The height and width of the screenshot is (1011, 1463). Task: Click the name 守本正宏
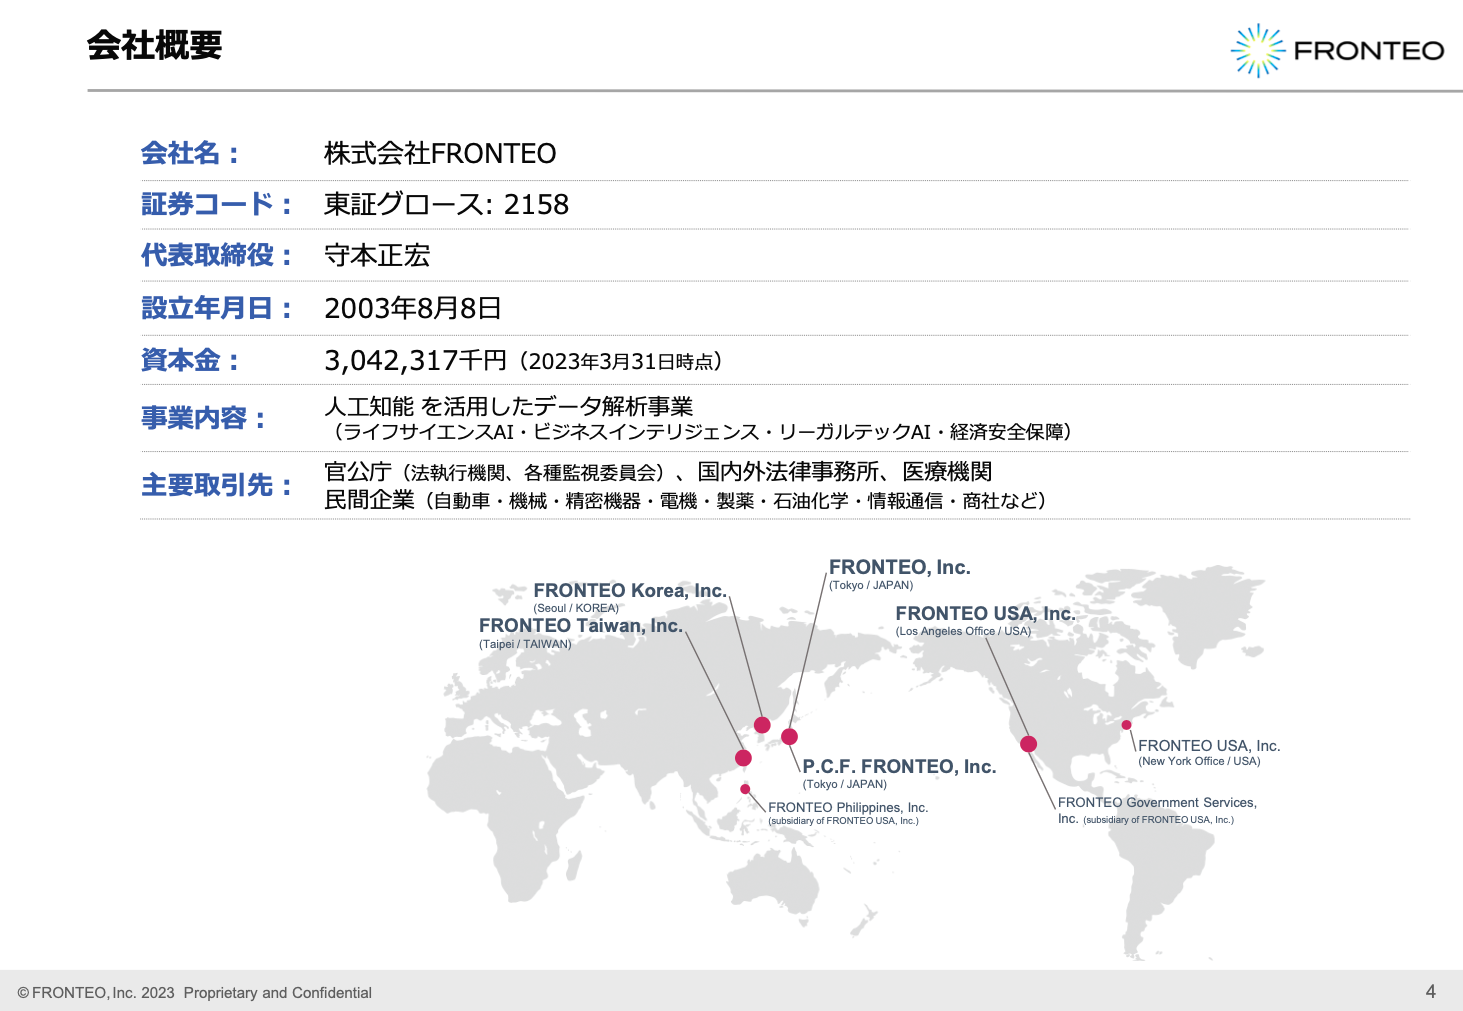point(377,255)
